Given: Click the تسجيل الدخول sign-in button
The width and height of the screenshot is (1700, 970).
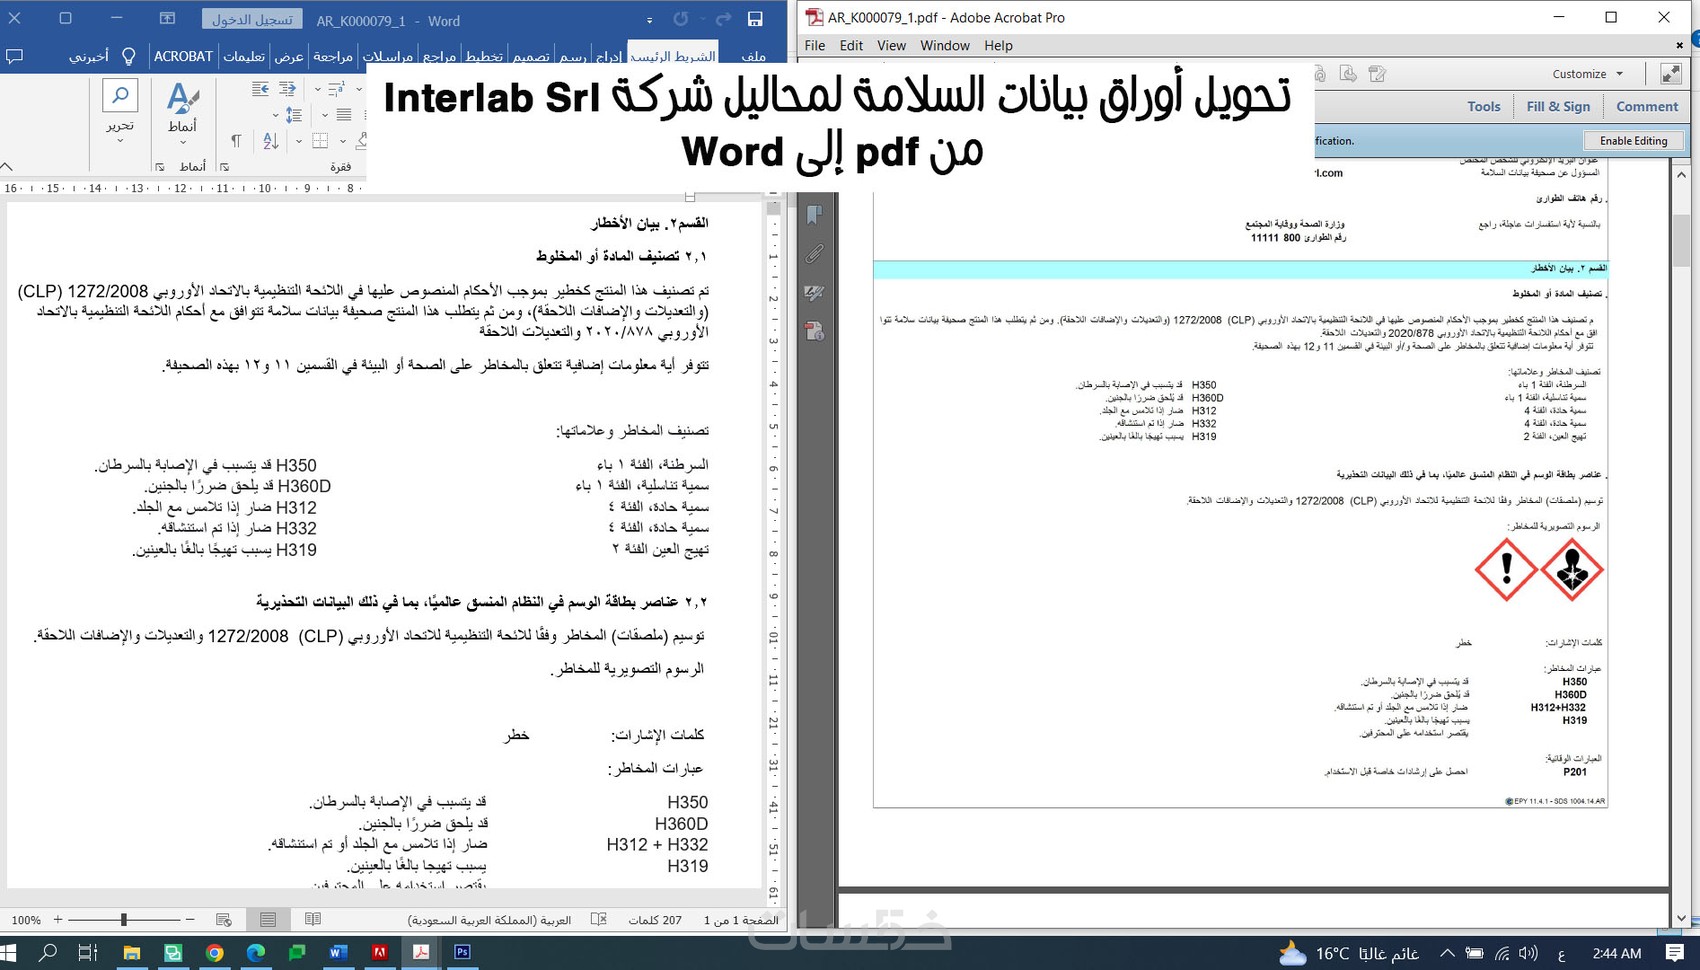Looking at the screenshot, I should point(252,20).
